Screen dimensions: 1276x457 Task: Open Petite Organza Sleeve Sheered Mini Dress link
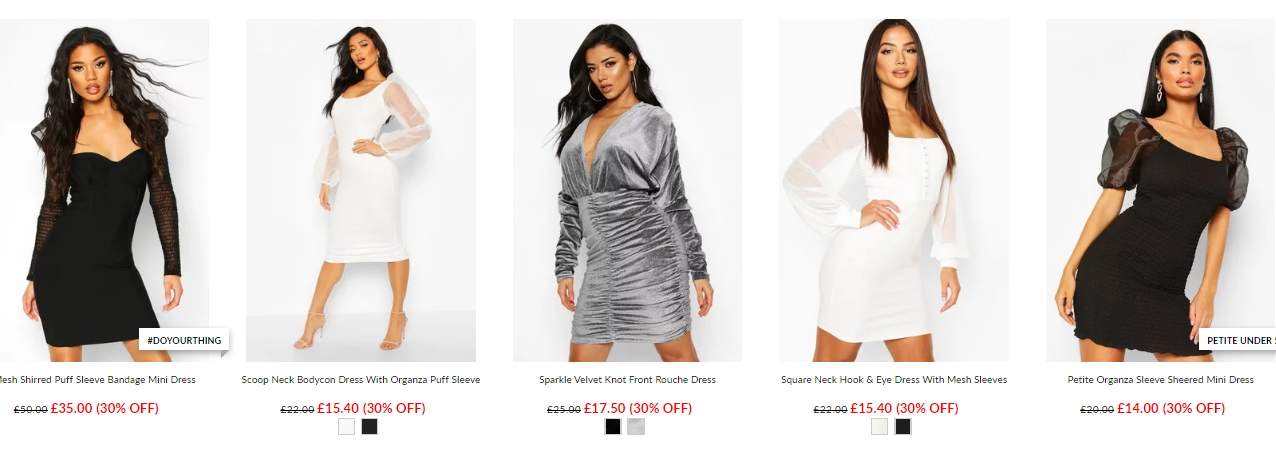(1160, 380)
